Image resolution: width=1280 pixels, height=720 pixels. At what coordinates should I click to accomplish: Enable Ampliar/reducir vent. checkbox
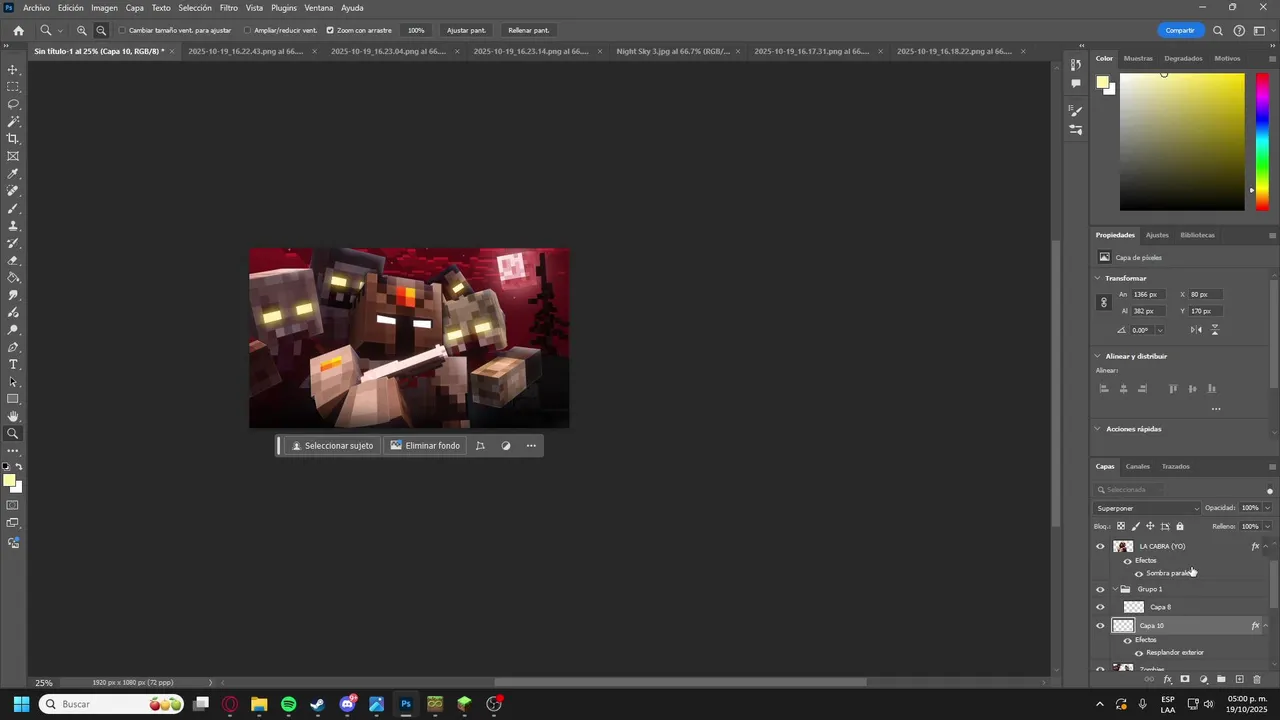pyautogui.click(x=247, y=30)
